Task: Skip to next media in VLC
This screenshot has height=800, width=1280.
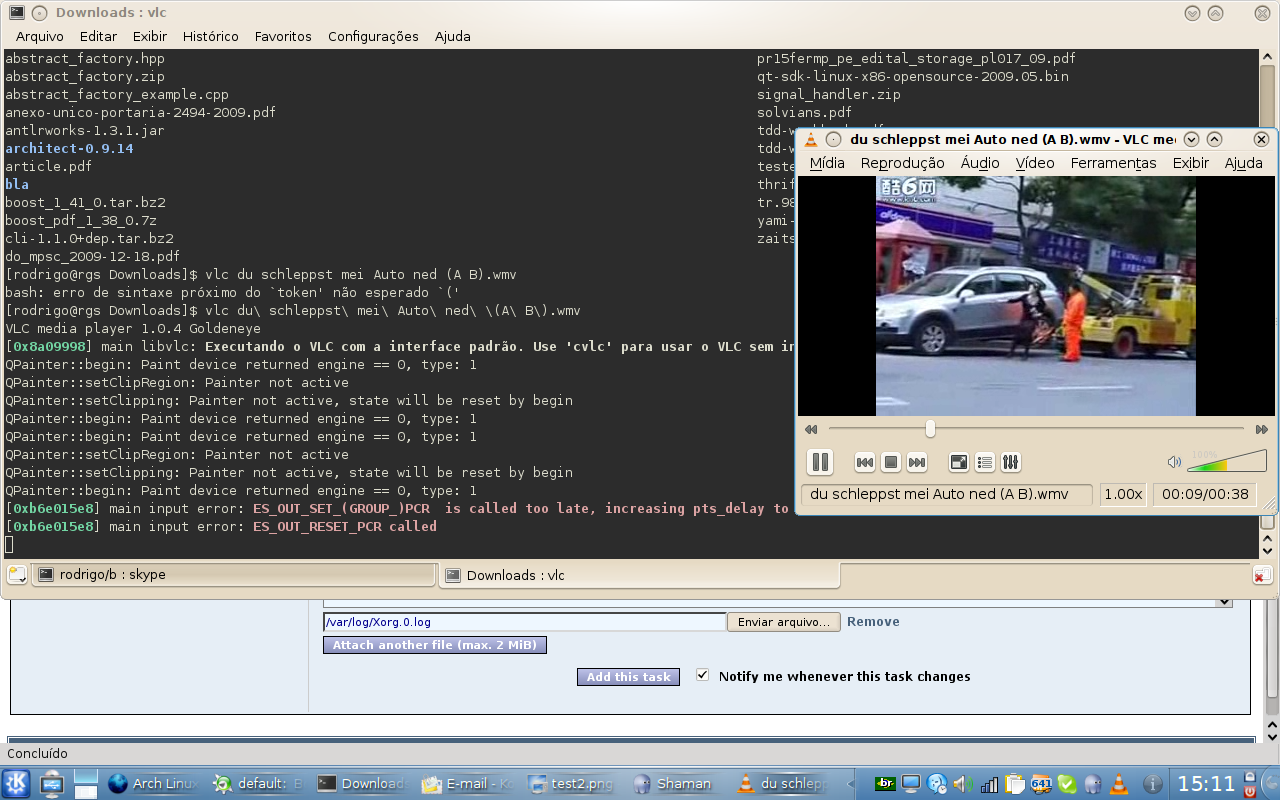Action: point(916,462)
